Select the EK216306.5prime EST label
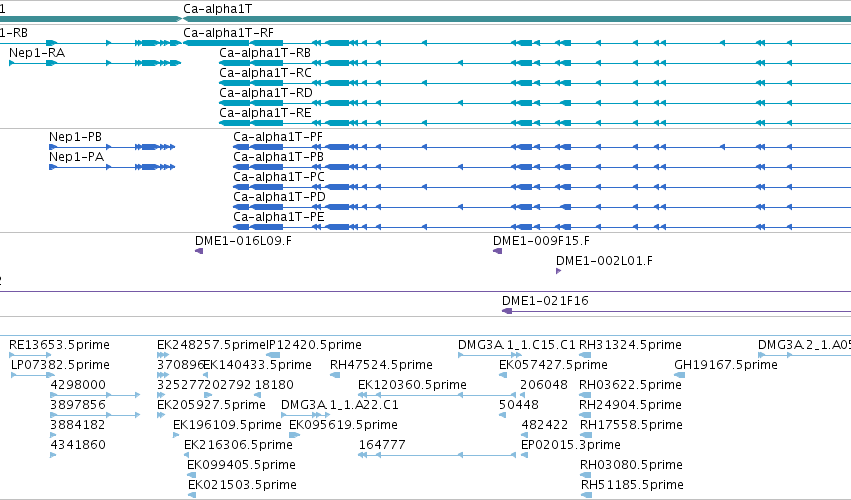The height and width of the screenshot is (500, 851). [238, 446]
